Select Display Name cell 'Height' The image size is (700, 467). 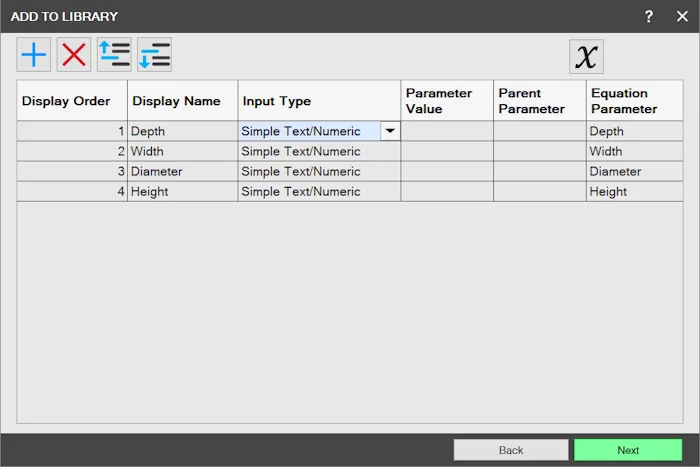tap(183, 192)
